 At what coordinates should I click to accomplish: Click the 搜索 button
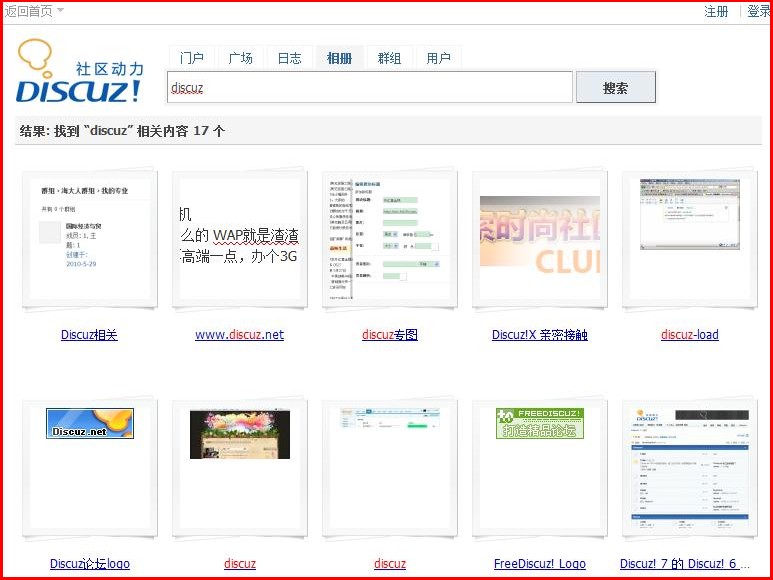click(x=616, y=87)
